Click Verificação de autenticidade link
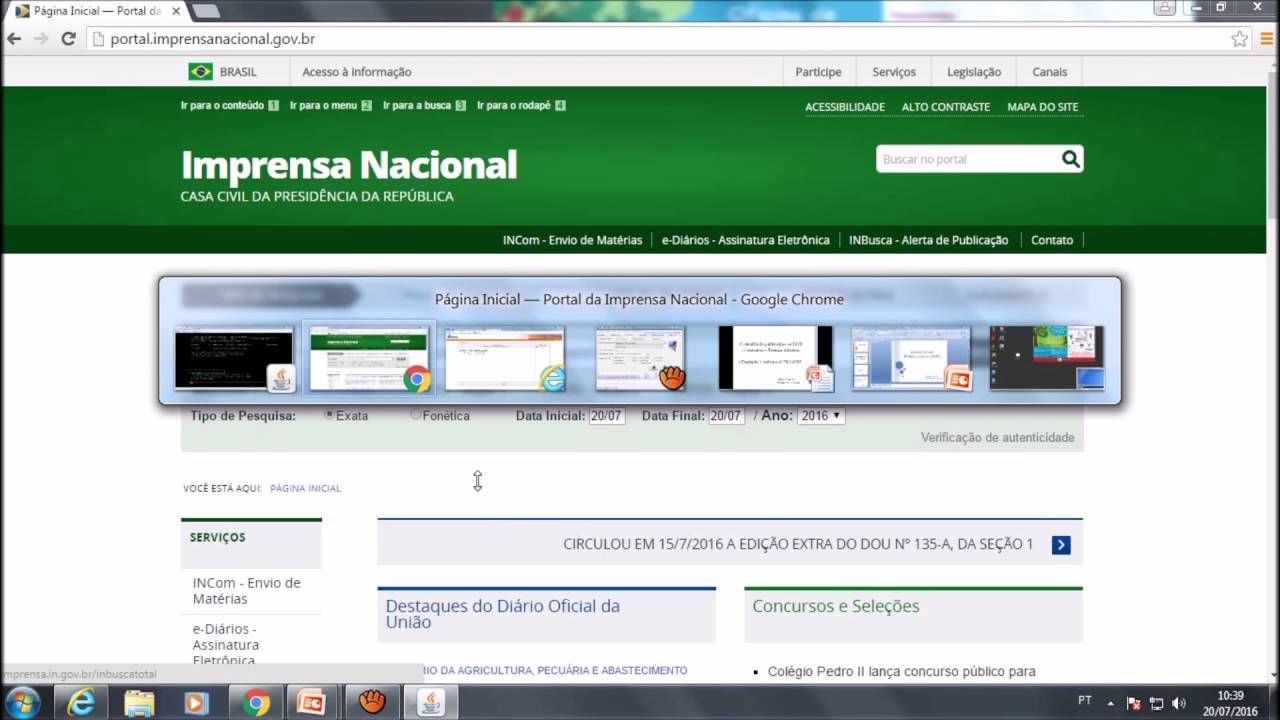The image size is (1280, 720). pos(998,437)
